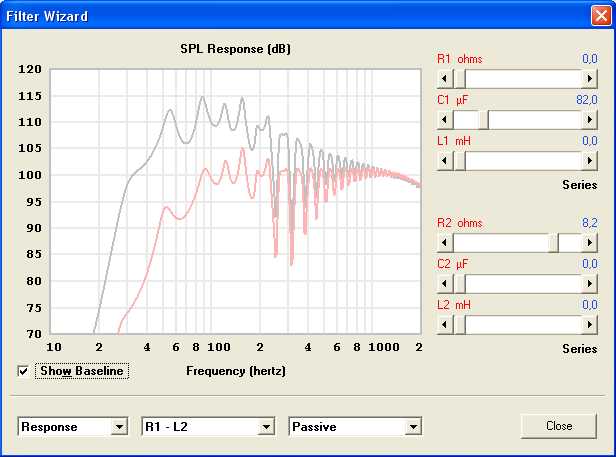The width and height of the screenshot is (616, 457).
Task: Click right arrow of L1 mH slider
Action: coord(590,161)
